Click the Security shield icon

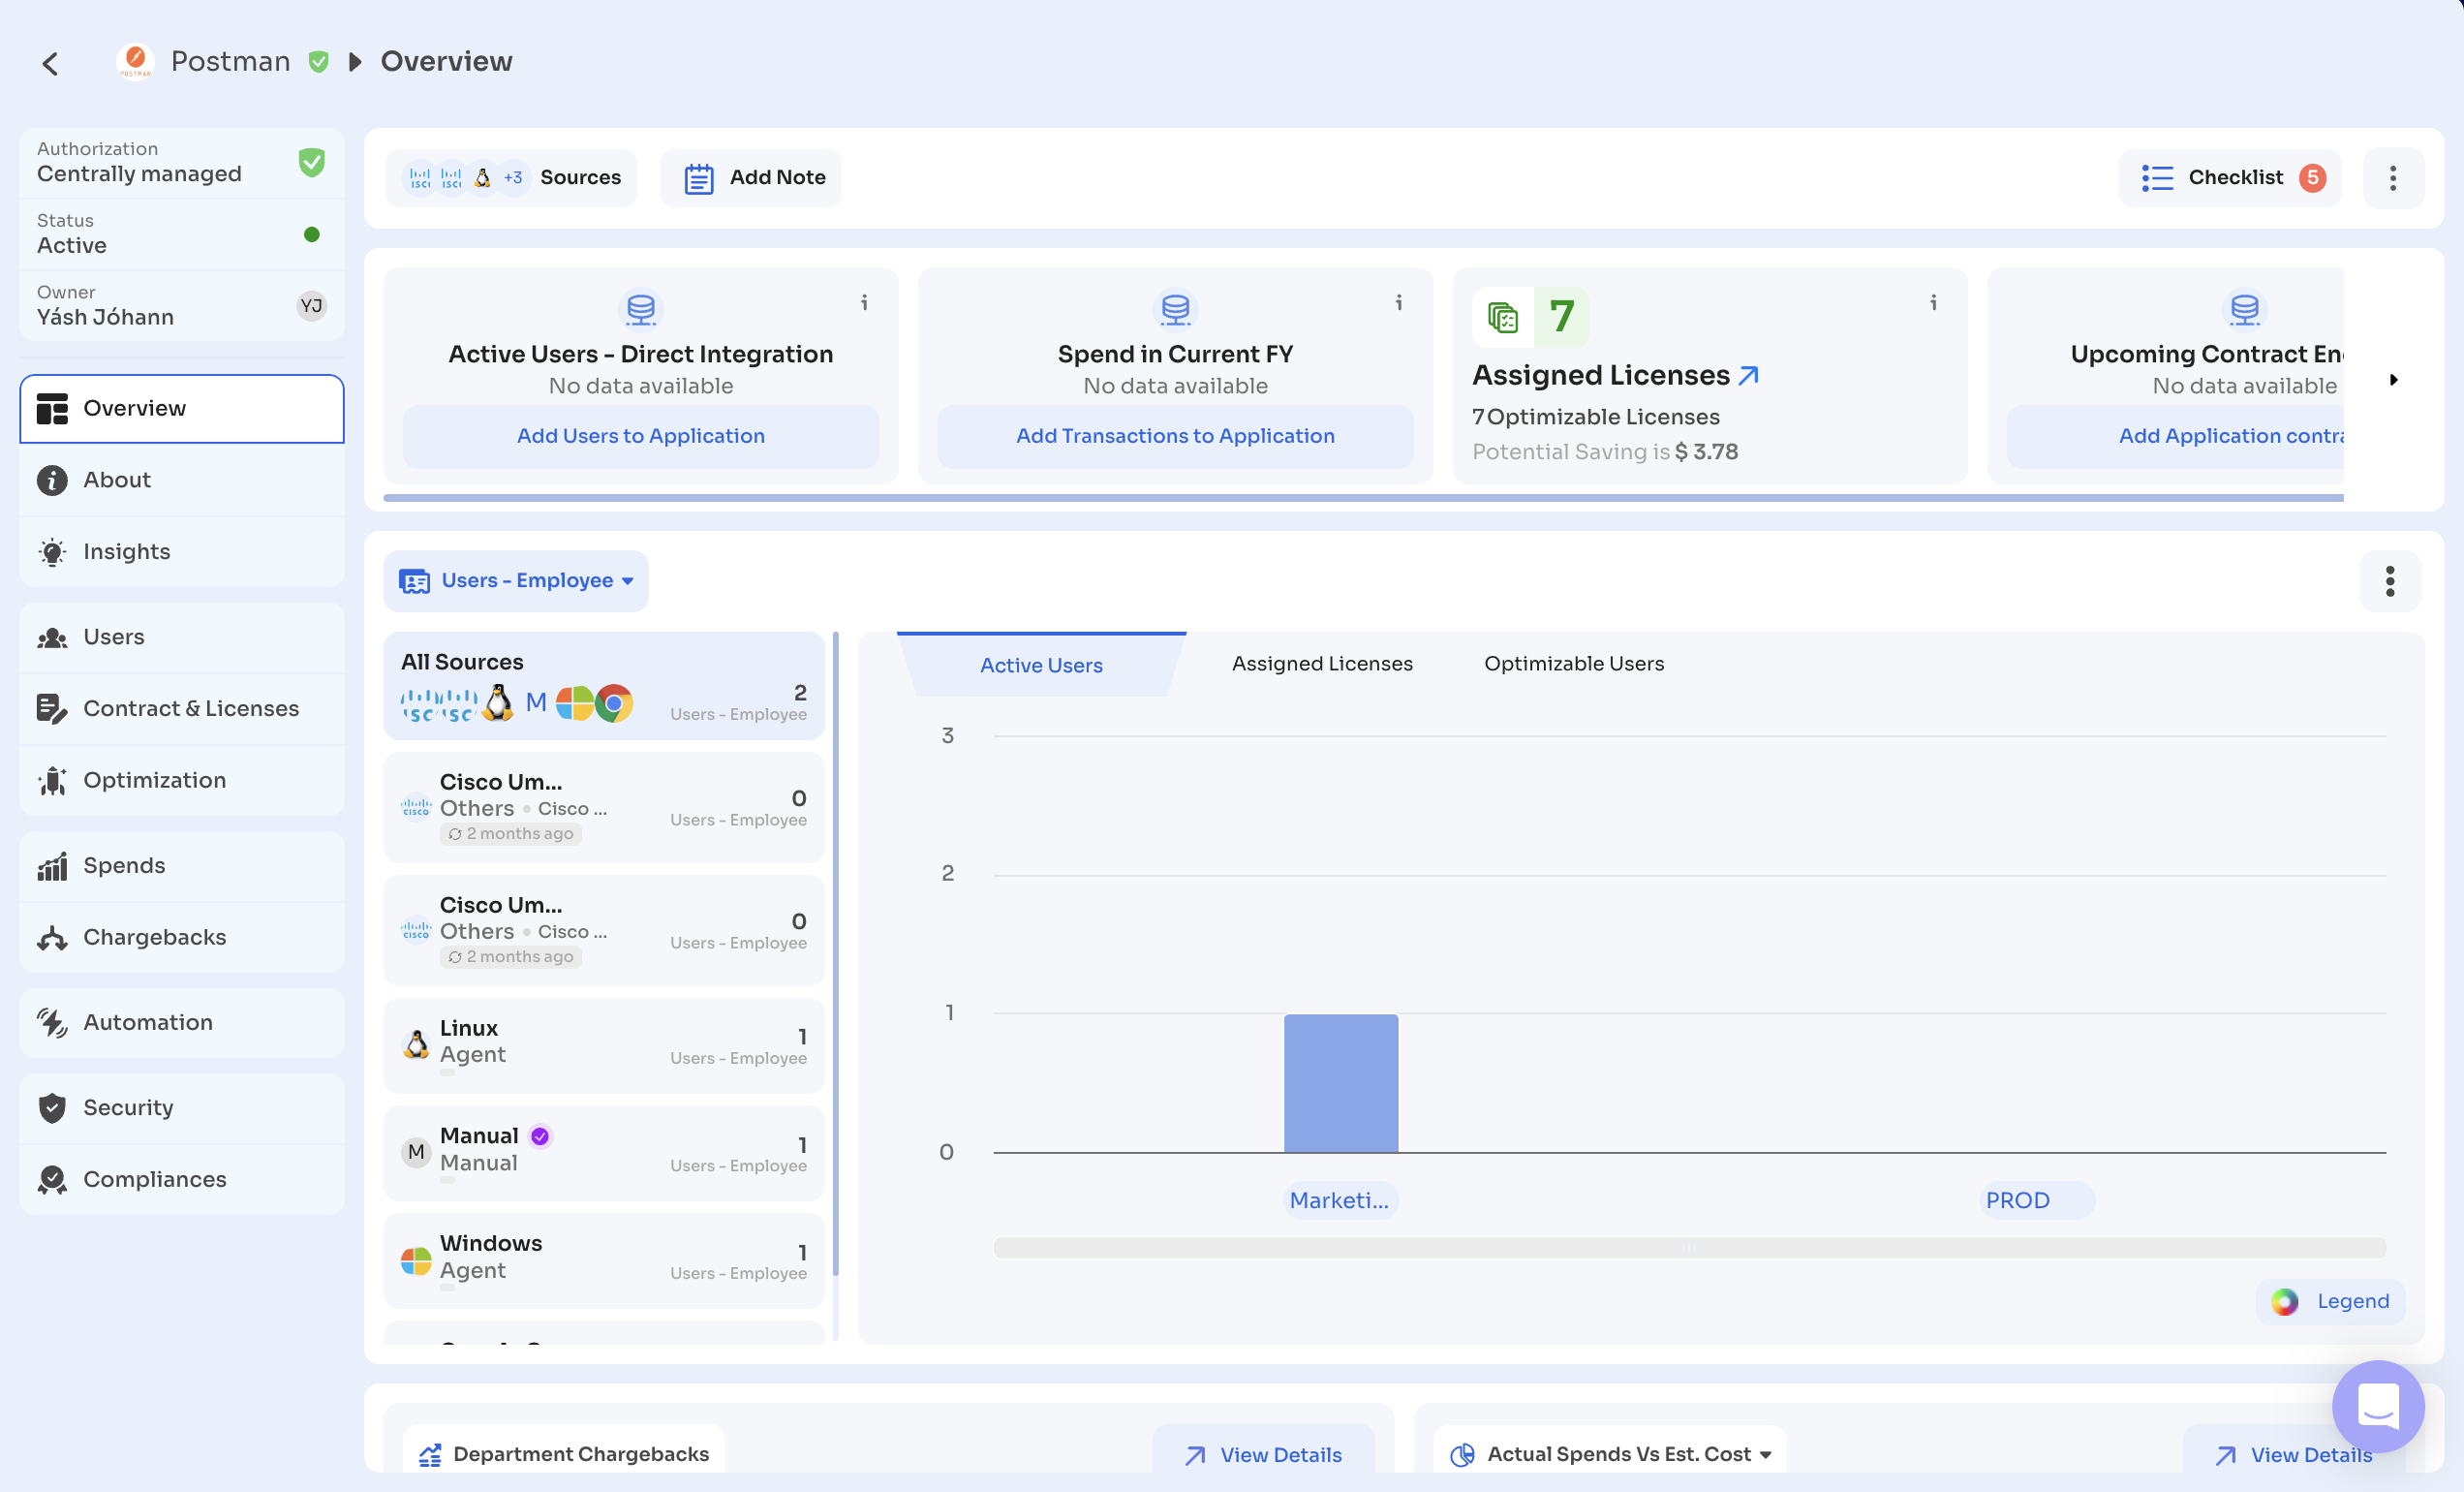(x=52, y=1108)
